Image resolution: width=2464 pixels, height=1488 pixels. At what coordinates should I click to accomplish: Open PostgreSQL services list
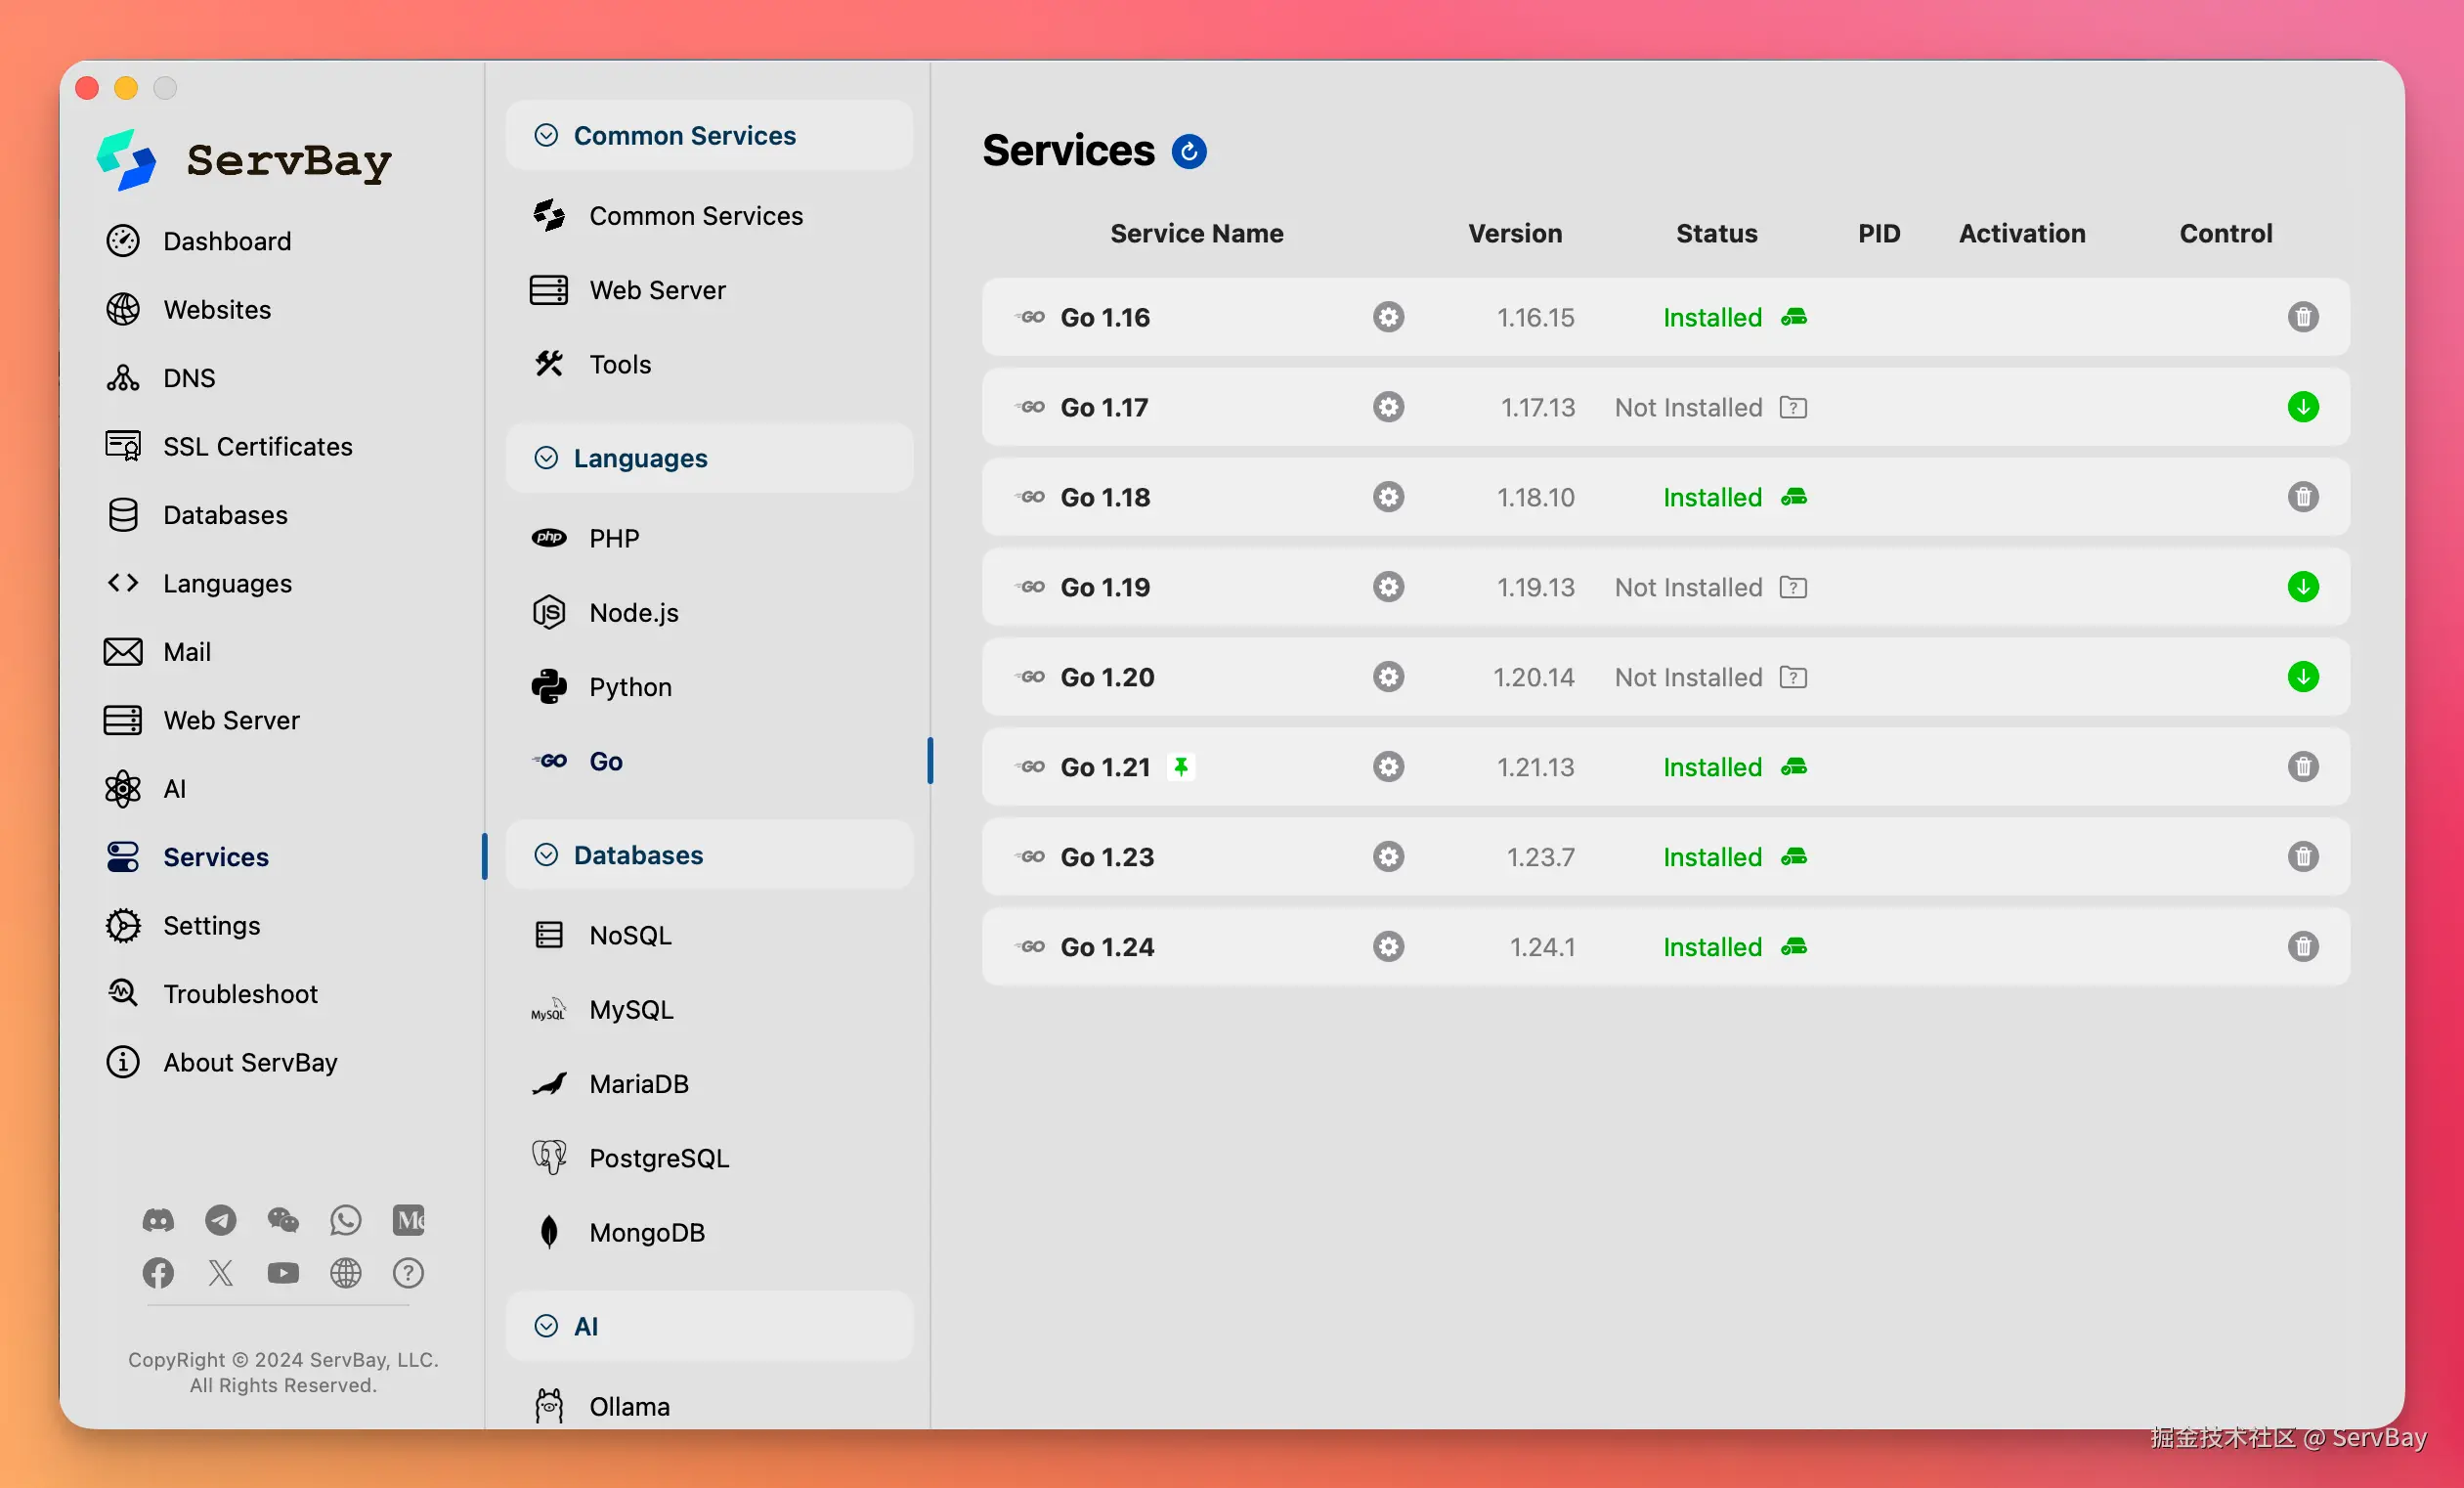[658, 1158]
